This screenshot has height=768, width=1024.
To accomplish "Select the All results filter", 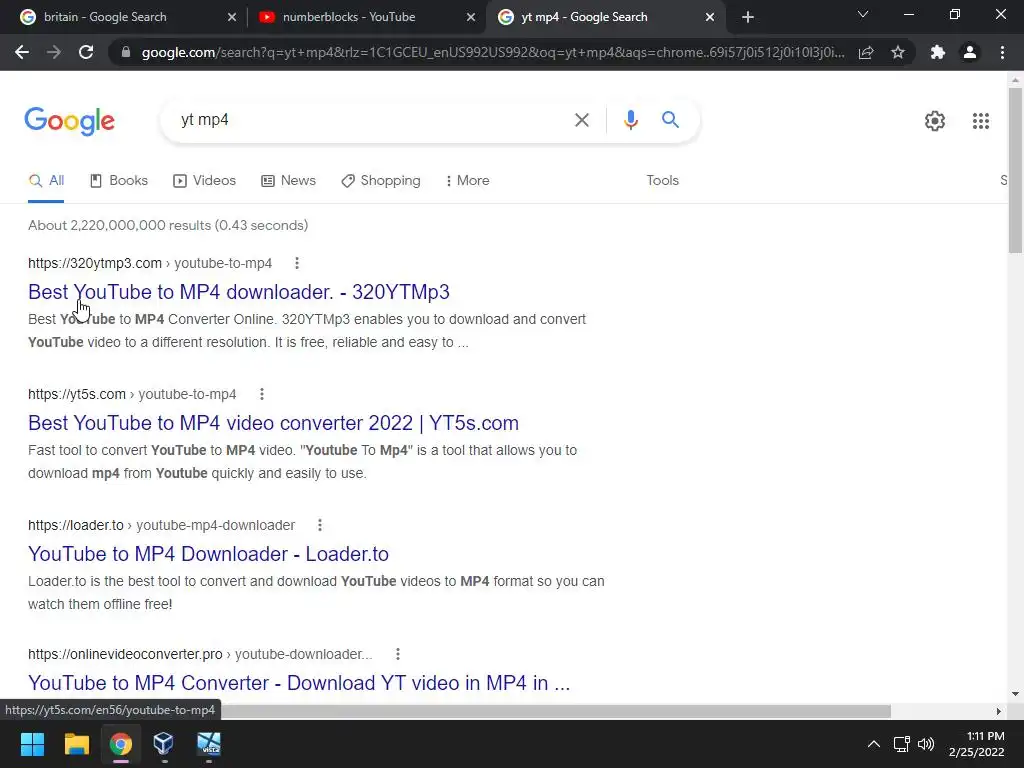I will [46, 181].
